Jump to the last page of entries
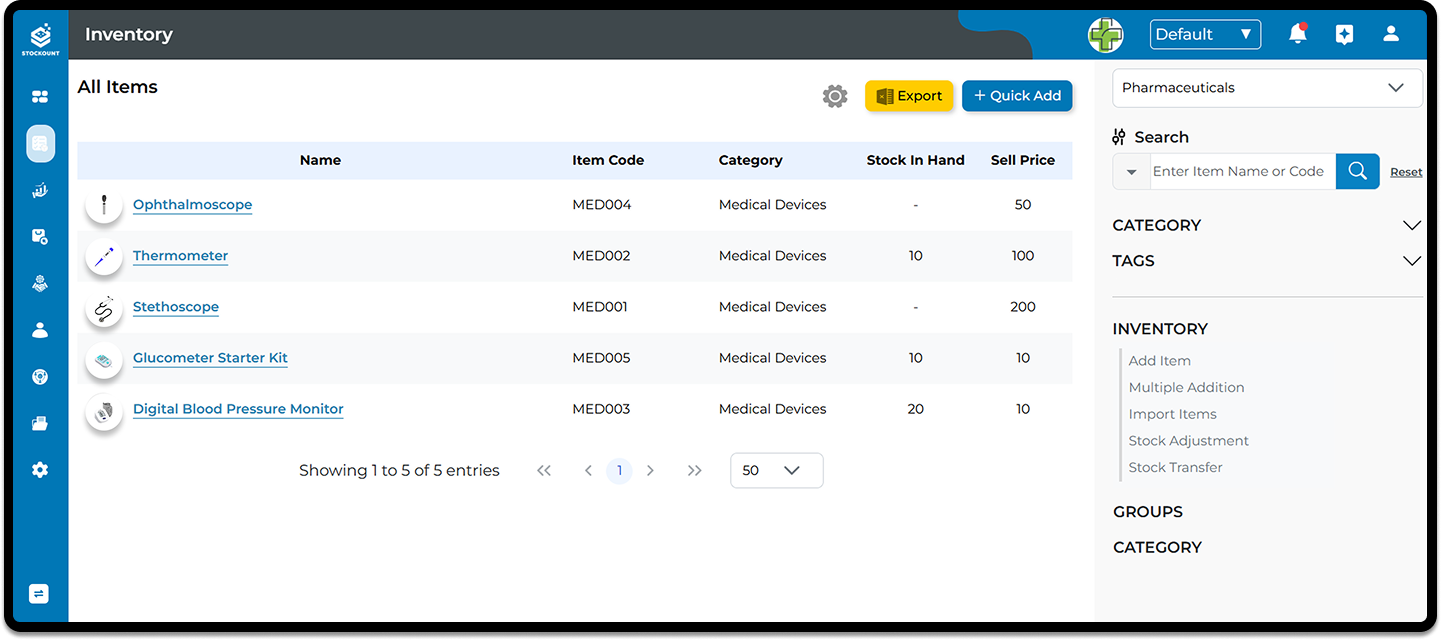Image resolution: width=1441 pixels, height=640 pixels. [695, 470]
